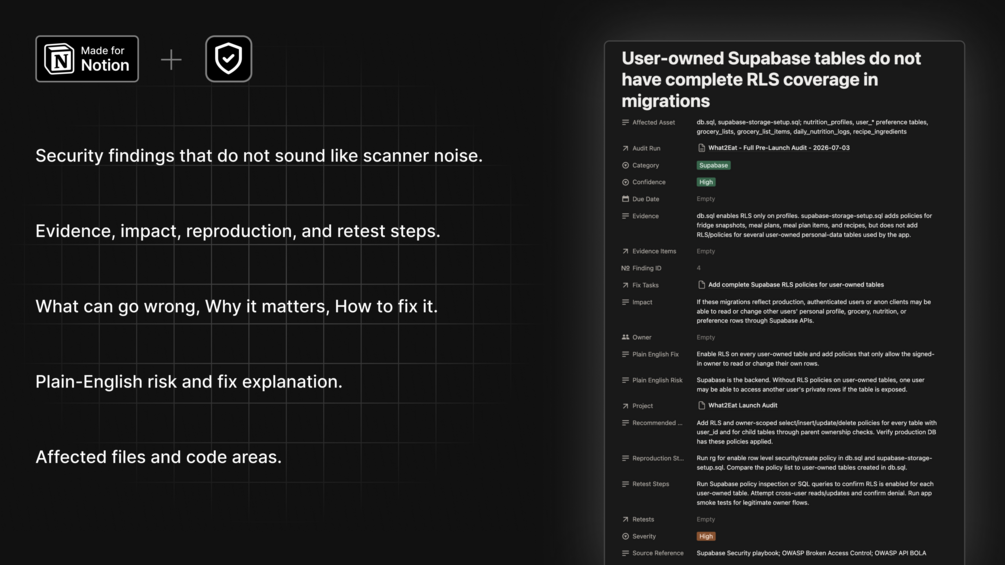The image size is (1005, 565).
Task: Click Recommended text 'Add RLS and owner-scoped'
Action: pyautogui.click(x=817, y=432)
